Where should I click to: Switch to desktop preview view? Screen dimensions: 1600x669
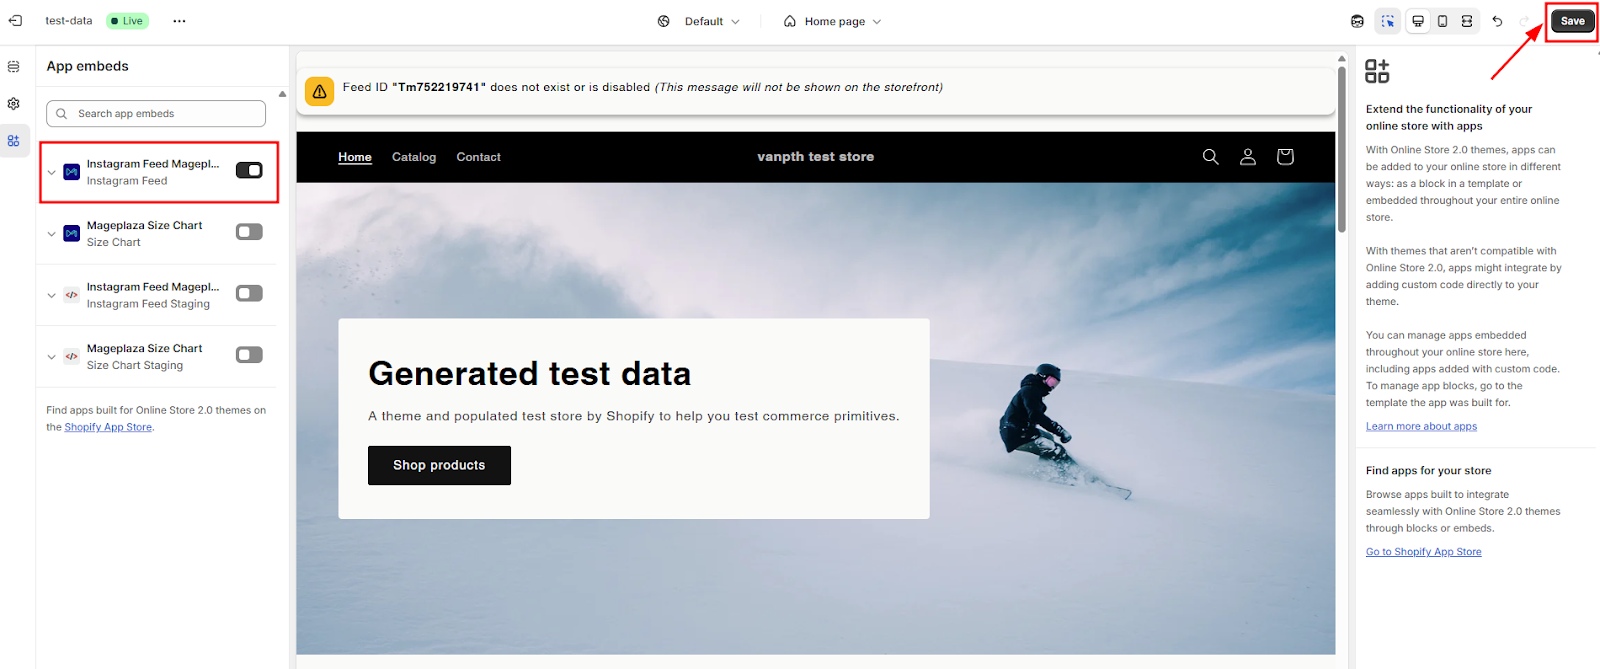click(x=1418, y=21)
